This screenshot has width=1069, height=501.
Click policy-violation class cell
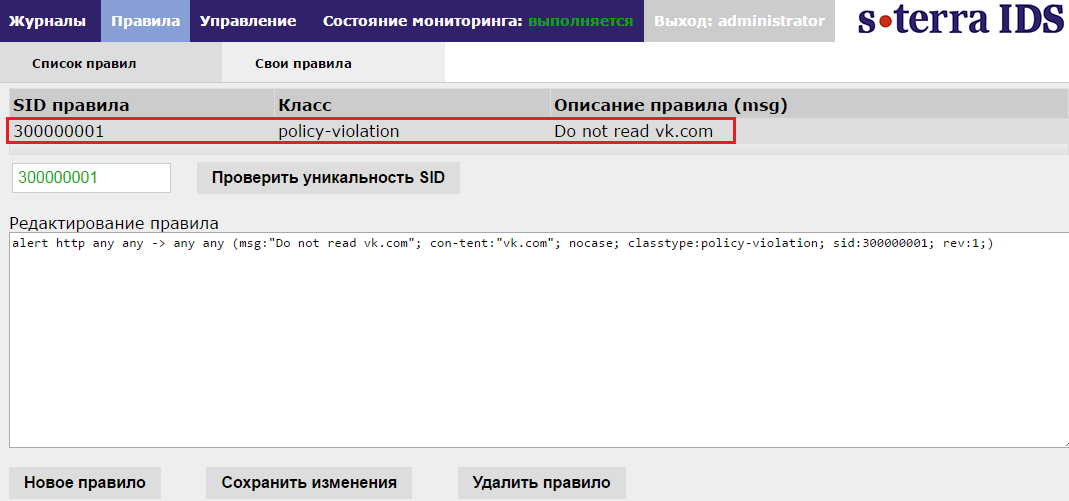coord(412,131)
